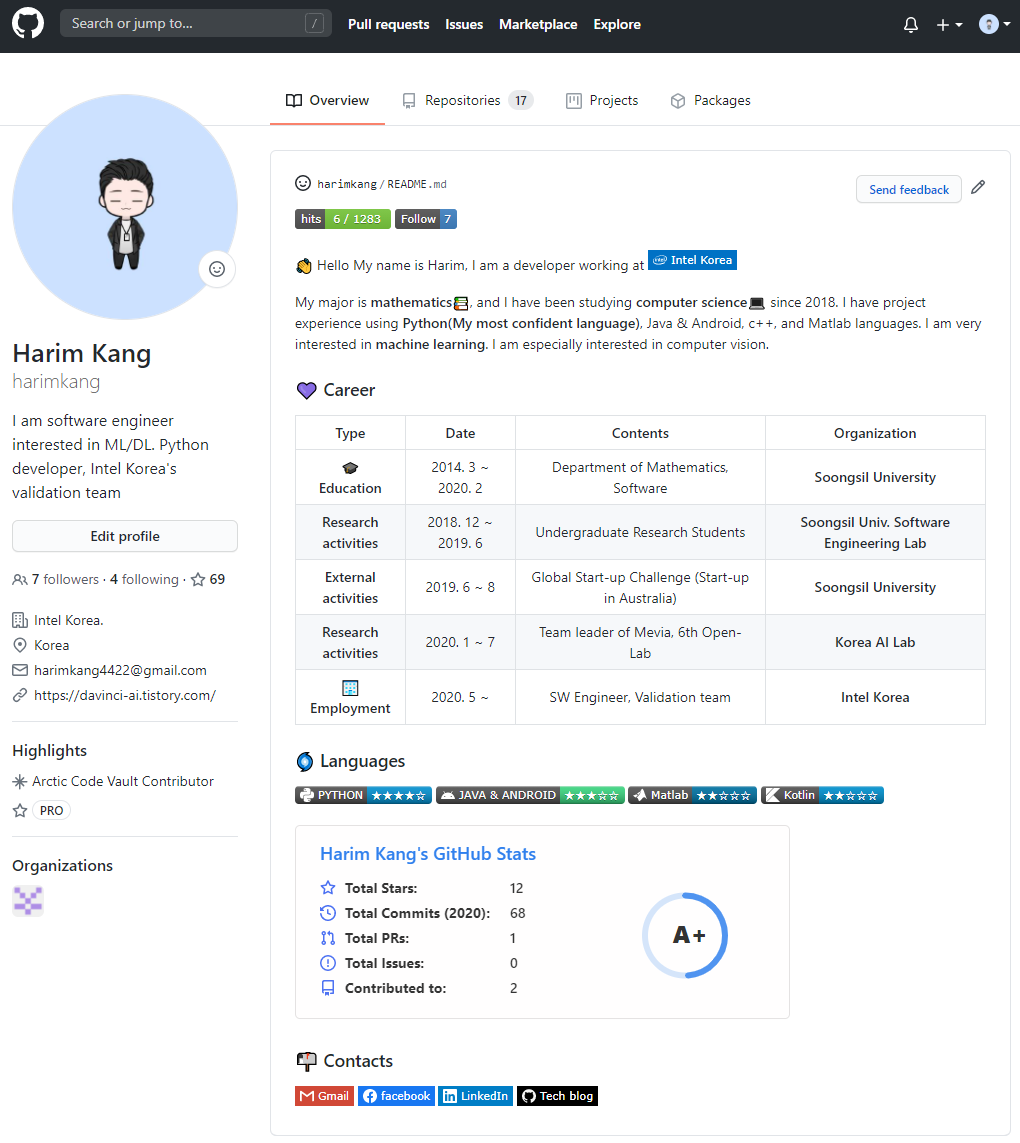1020x1143 pixels.
Task: Click the SW Engineer, Validation team cell
Action: (640, 697)
